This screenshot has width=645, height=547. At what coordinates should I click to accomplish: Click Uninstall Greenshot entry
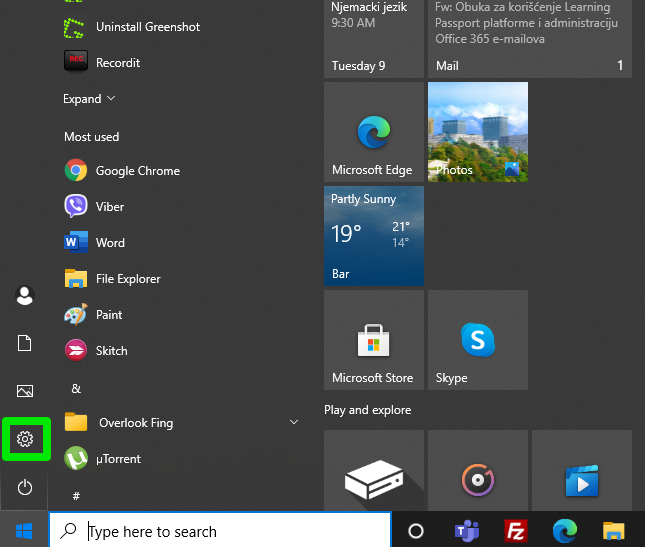(132, 27)
